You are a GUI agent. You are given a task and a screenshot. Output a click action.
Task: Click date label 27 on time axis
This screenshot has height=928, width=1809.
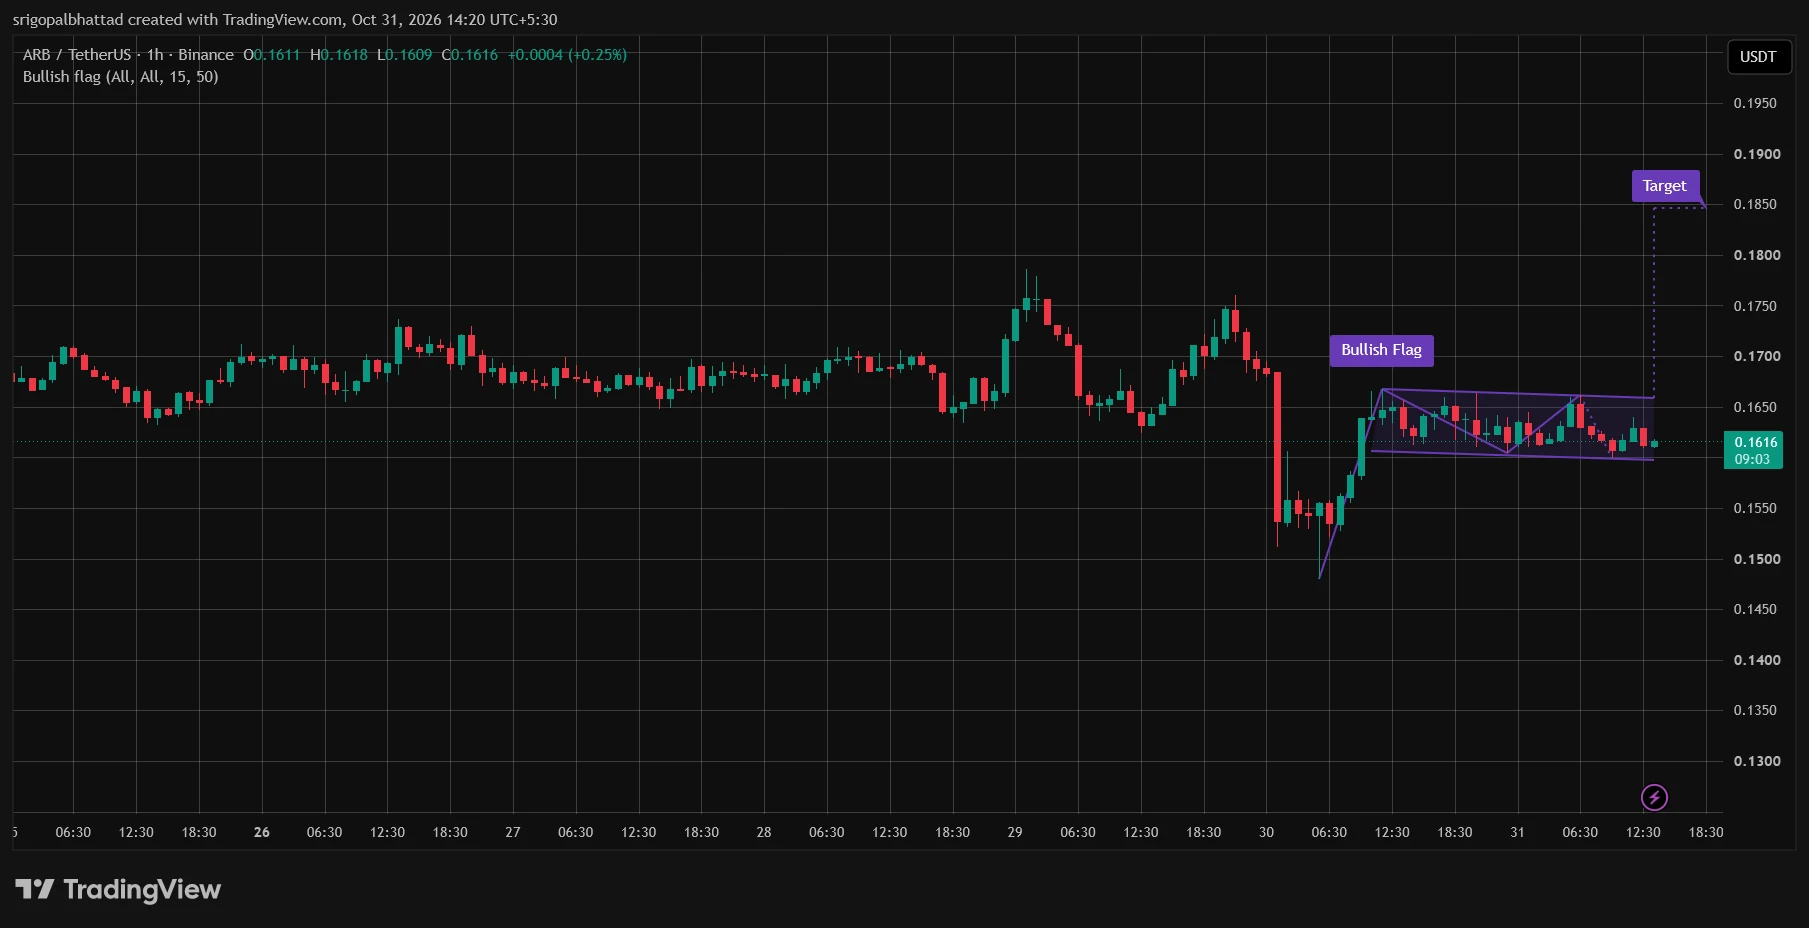point(513,832)
